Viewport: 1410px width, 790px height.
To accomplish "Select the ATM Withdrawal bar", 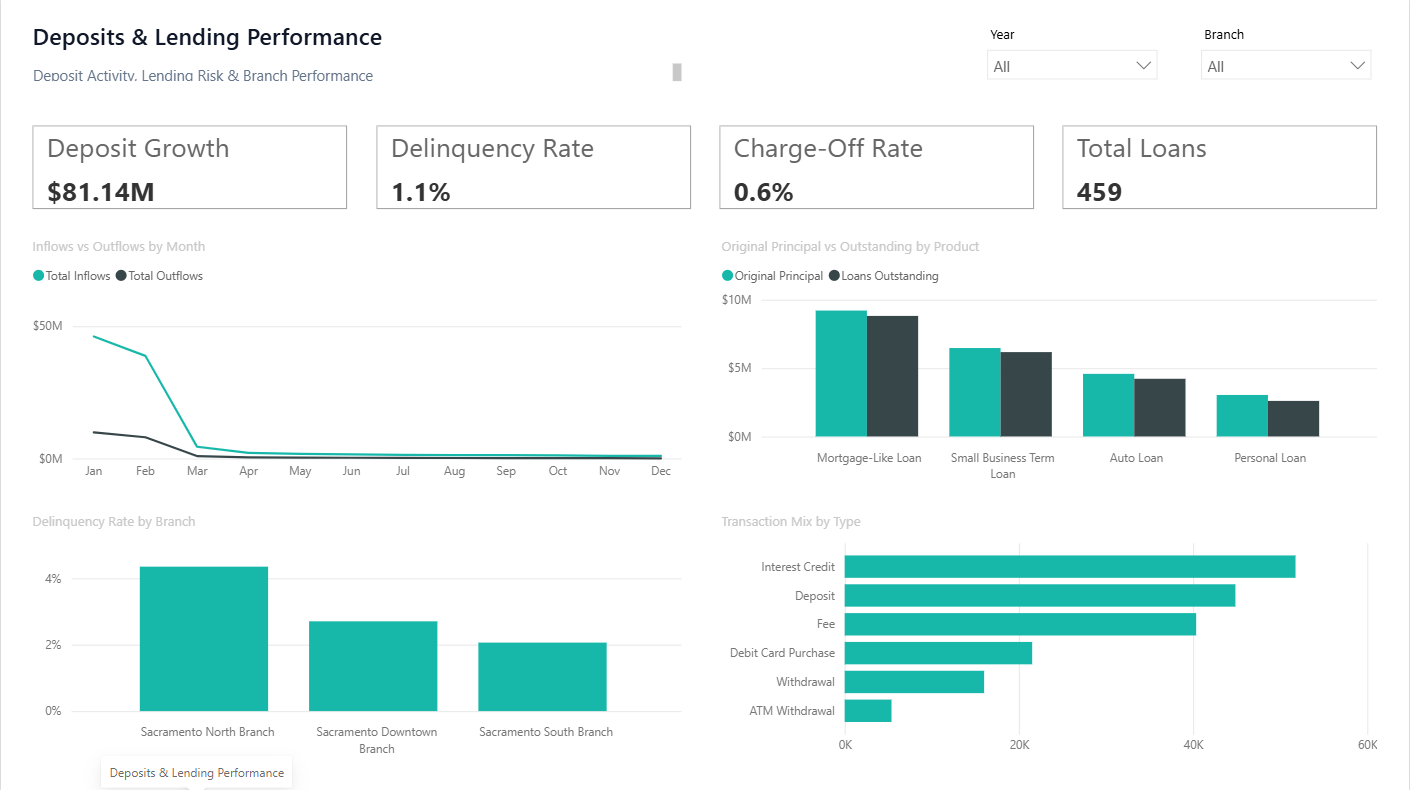I will 868,711.
